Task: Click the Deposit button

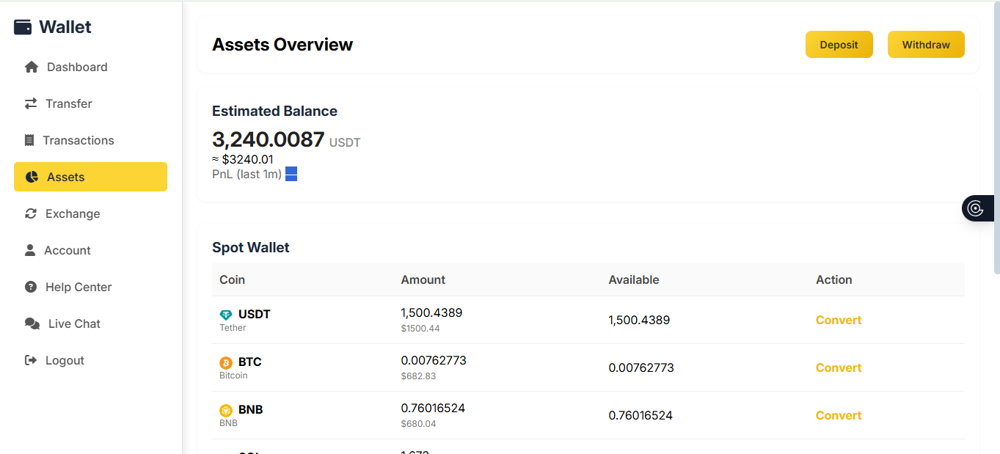Action: tap(839, 45)
